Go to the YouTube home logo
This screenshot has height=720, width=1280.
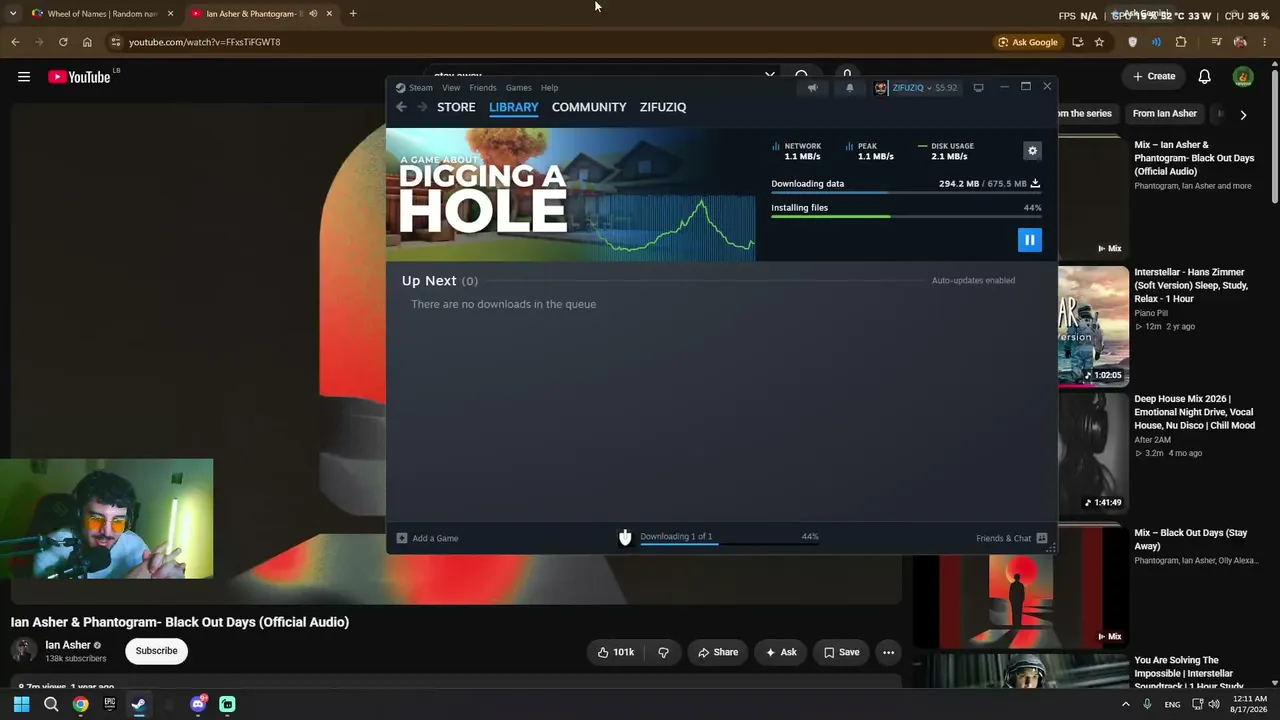[79, 77]
